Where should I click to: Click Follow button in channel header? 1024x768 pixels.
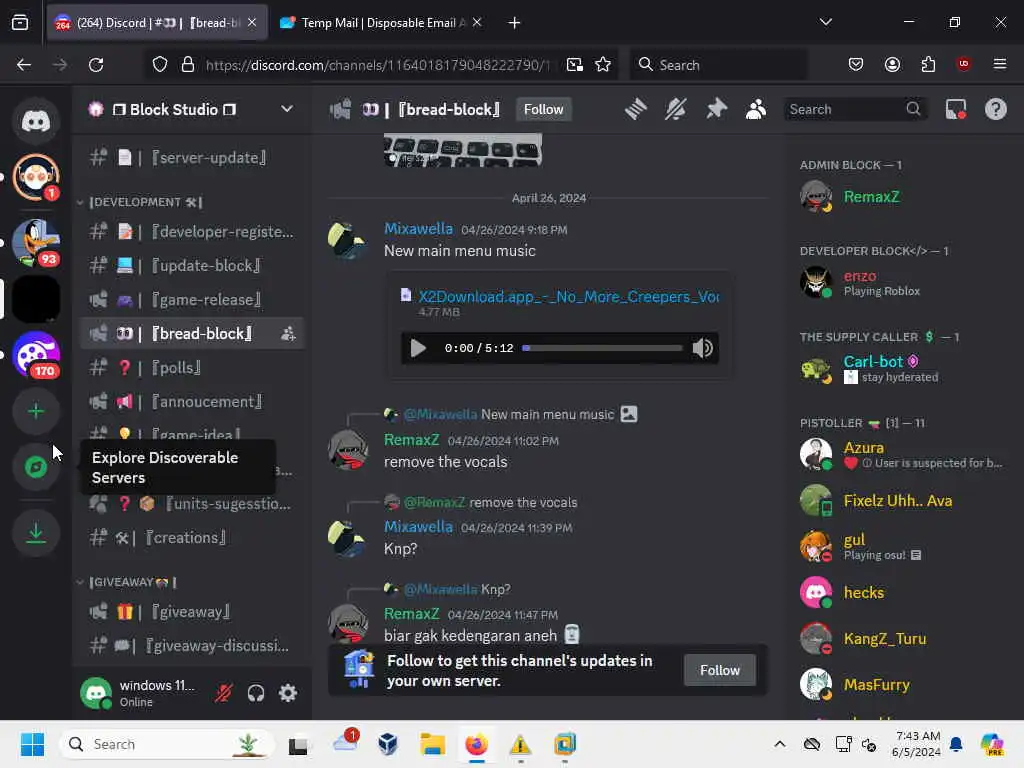543,109
